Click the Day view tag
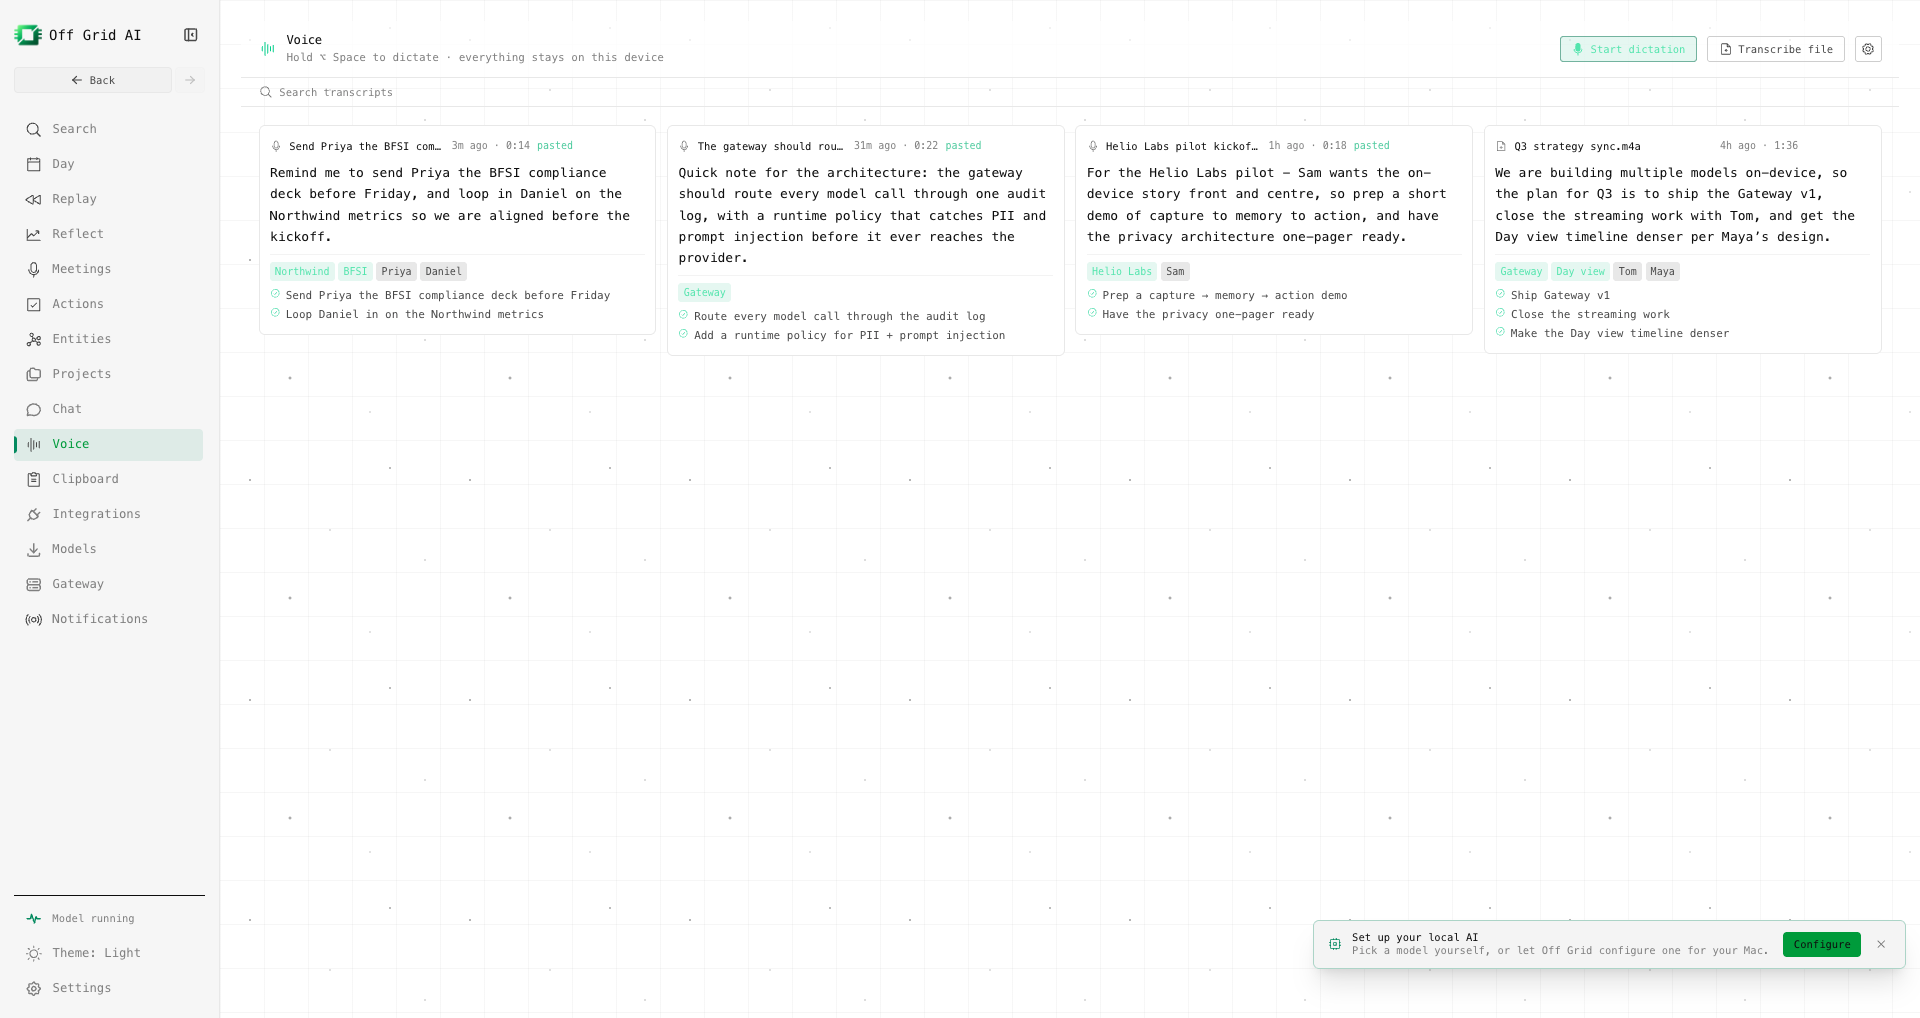 coord(1580,271)
